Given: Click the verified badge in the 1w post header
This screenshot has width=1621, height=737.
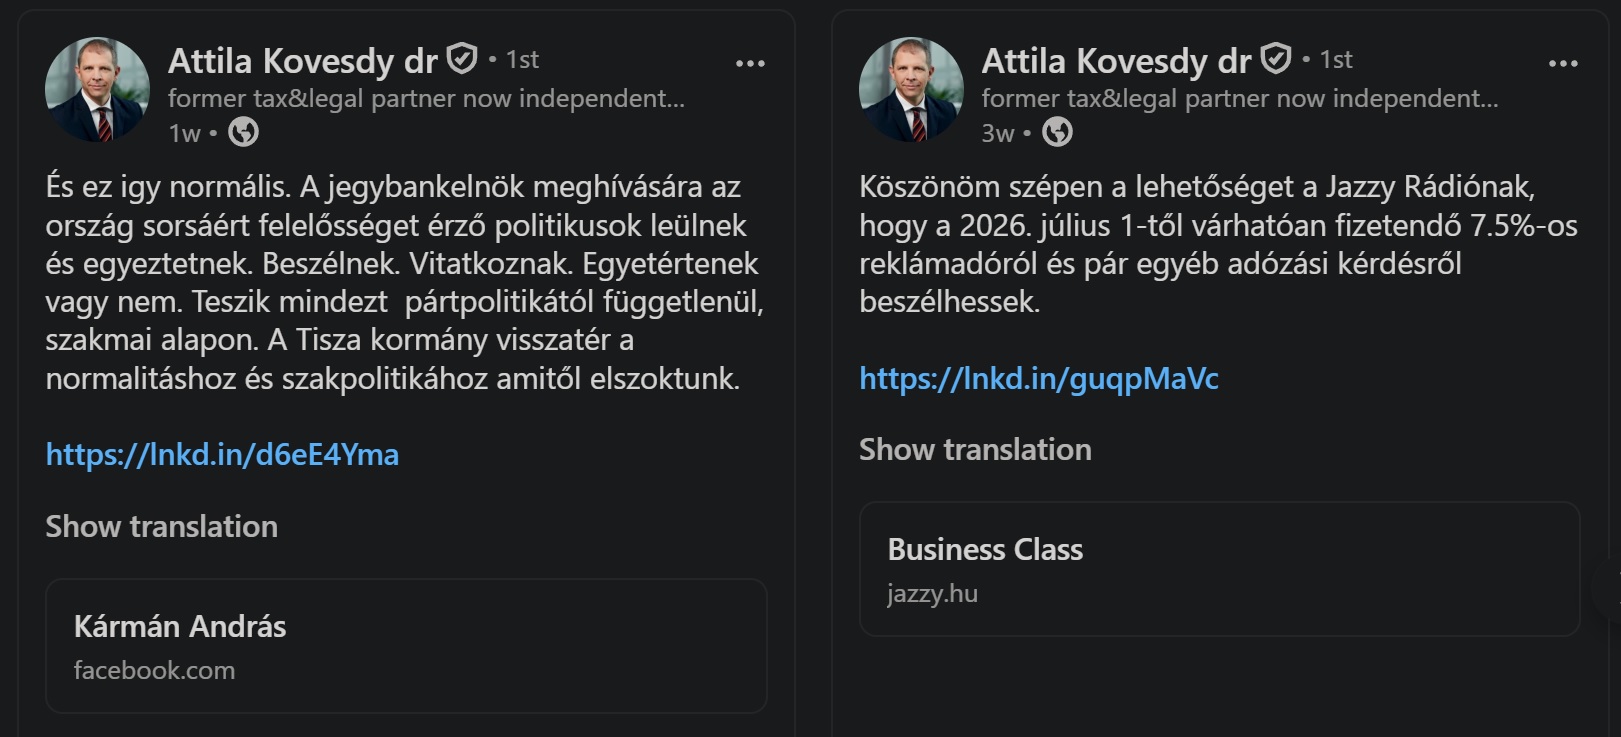Looking at the screenshot, I should pos(461,59).
